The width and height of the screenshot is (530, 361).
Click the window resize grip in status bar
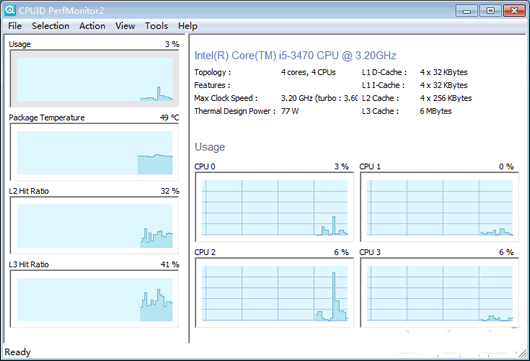pyautogui.click(x=523, y=354)
